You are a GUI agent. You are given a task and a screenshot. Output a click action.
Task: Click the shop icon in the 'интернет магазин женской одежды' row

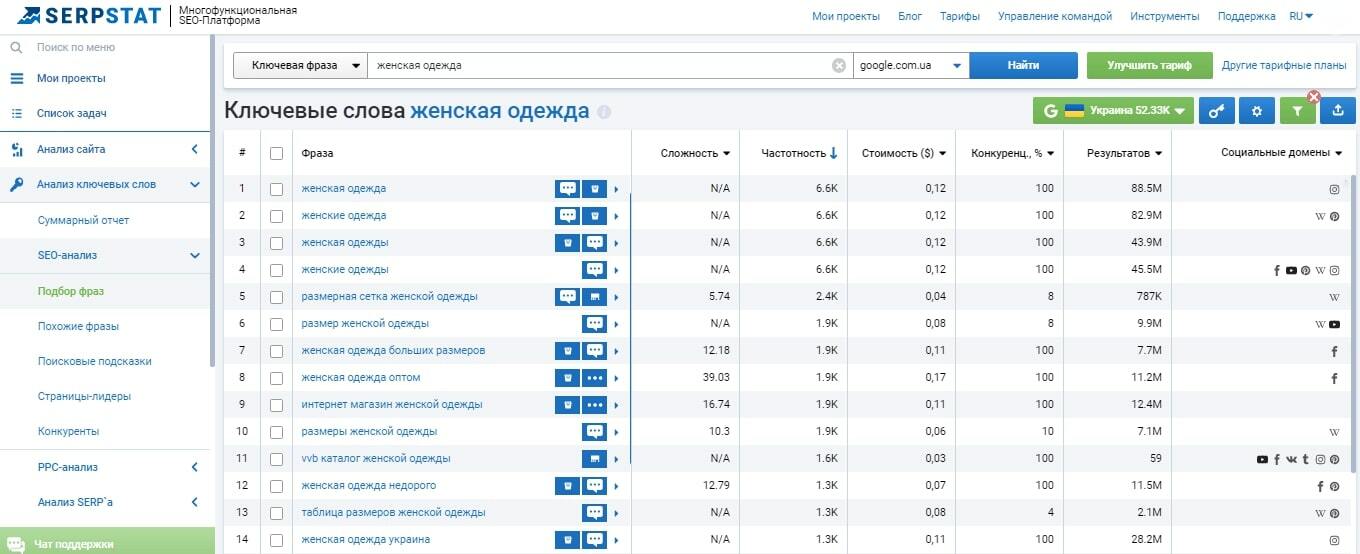coord(568,404)
